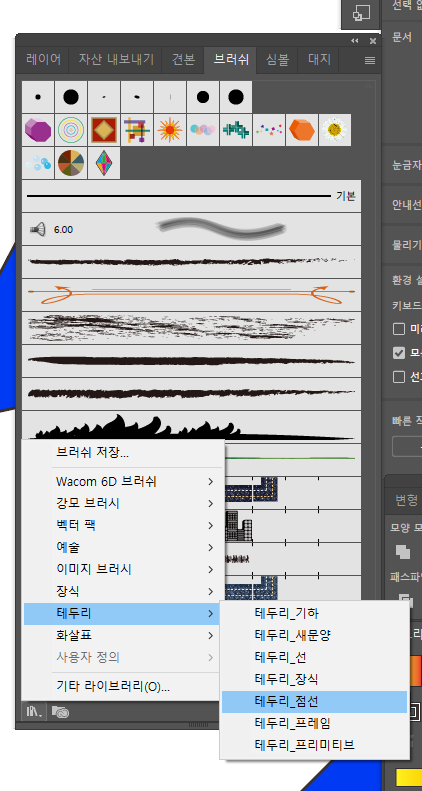This screenshot has height=791, width=422.
Task: Select 테두리_프레임 from the submenu
Action: tap(314, 723)
